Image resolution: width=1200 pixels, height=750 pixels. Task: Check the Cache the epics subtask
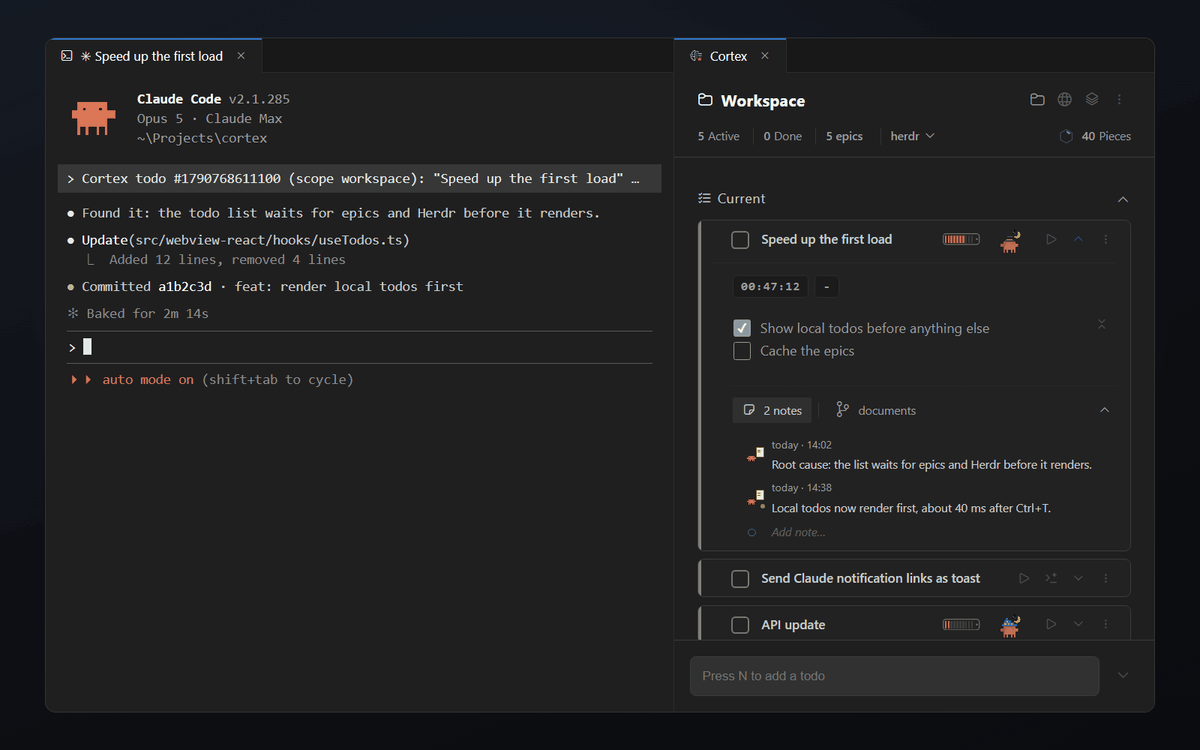click(x=742, y=351)
